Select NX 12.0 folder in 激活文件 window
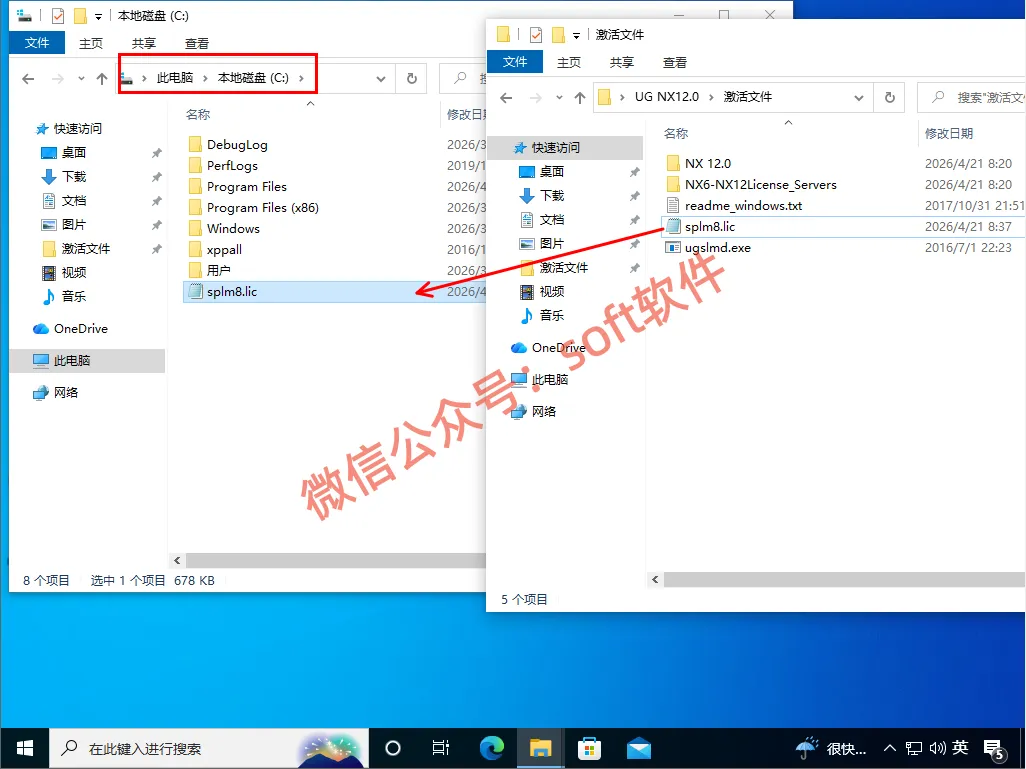This screenshot has width=1026, height=769. (707, 164)
